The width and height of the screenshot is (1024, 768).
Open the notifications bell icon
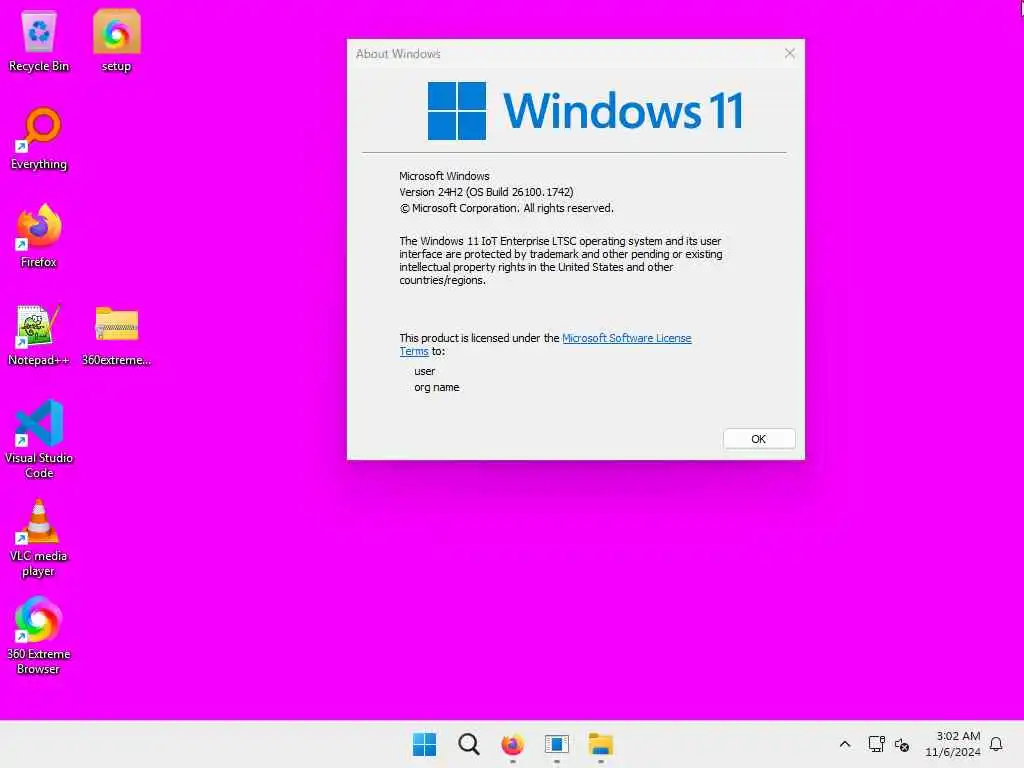pos(996,744)
